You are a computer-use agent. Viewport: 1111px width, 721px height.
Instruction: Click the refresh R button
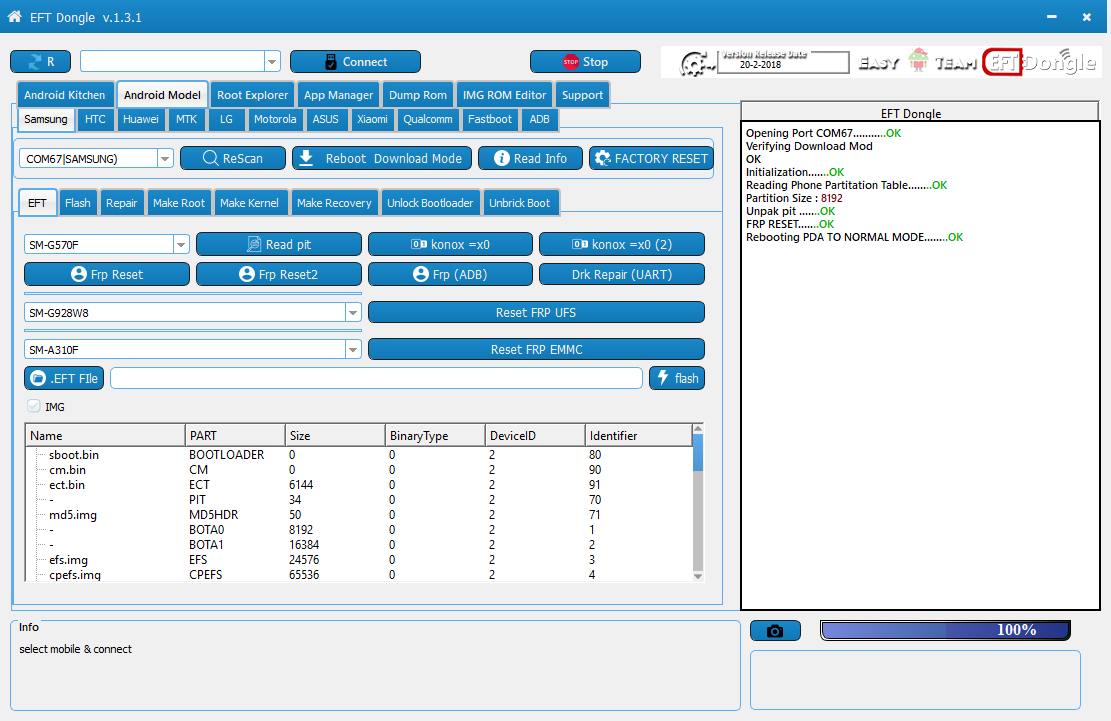(x=40, y=62)
